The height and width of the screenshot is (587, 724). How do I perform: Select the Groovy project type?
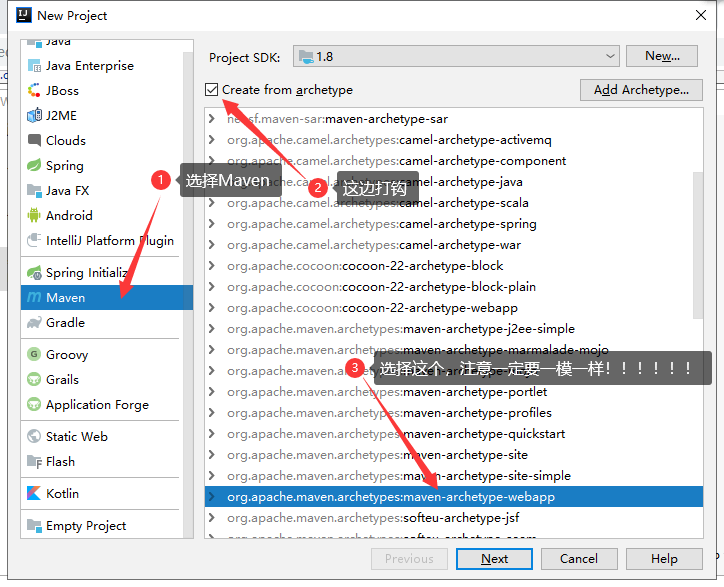tap(102, 354)
